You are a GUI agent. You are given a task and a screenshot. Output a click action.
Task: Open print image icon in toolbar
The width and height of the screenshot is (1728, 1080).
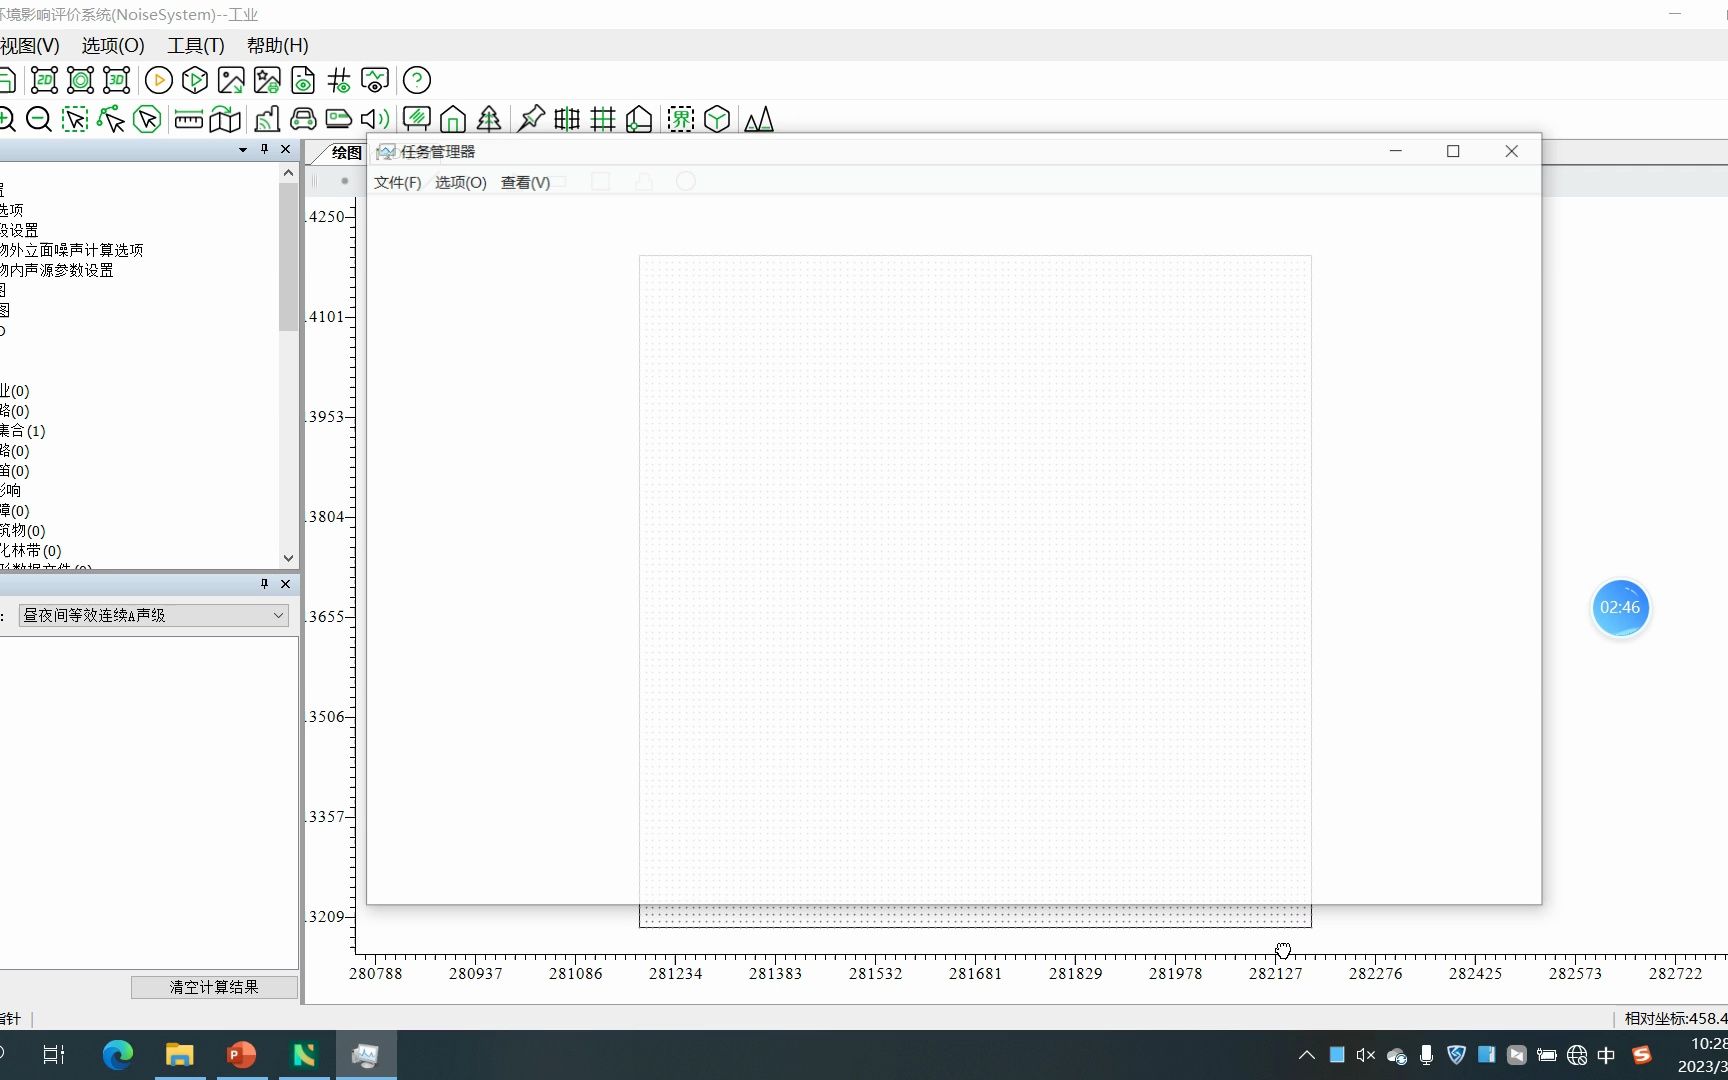pos(267,80)
